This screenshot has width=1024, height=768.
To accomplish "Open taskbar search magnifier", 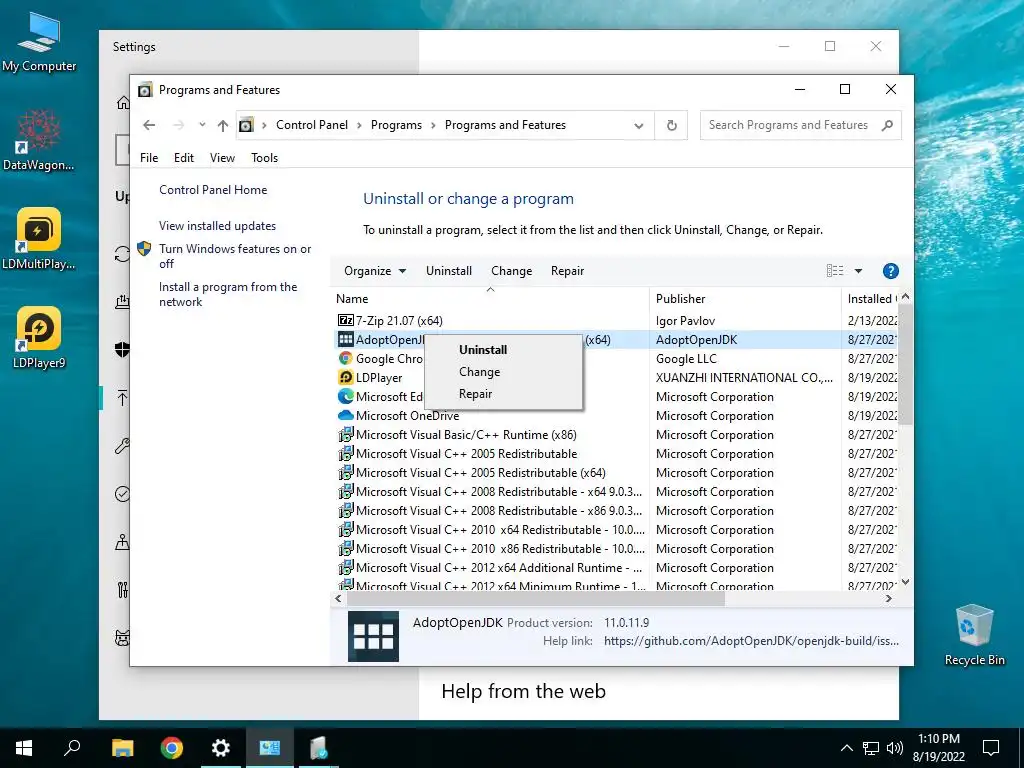I will pos(72,748).
